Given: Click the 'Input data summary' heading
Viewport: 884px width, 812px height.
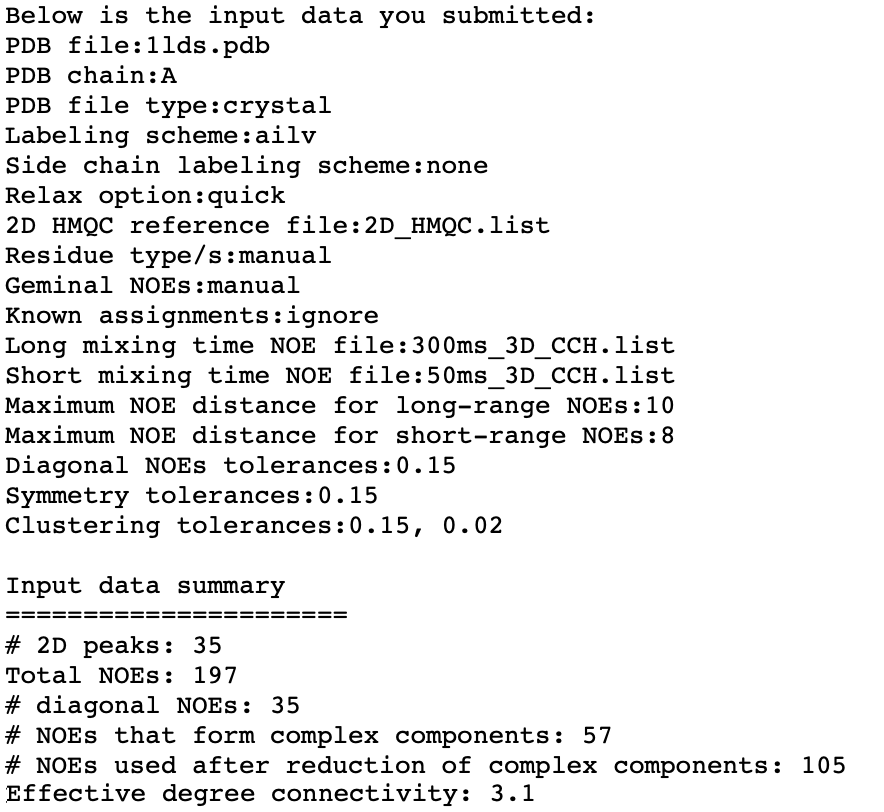Looking at the screenshot, I should [145, 586].
